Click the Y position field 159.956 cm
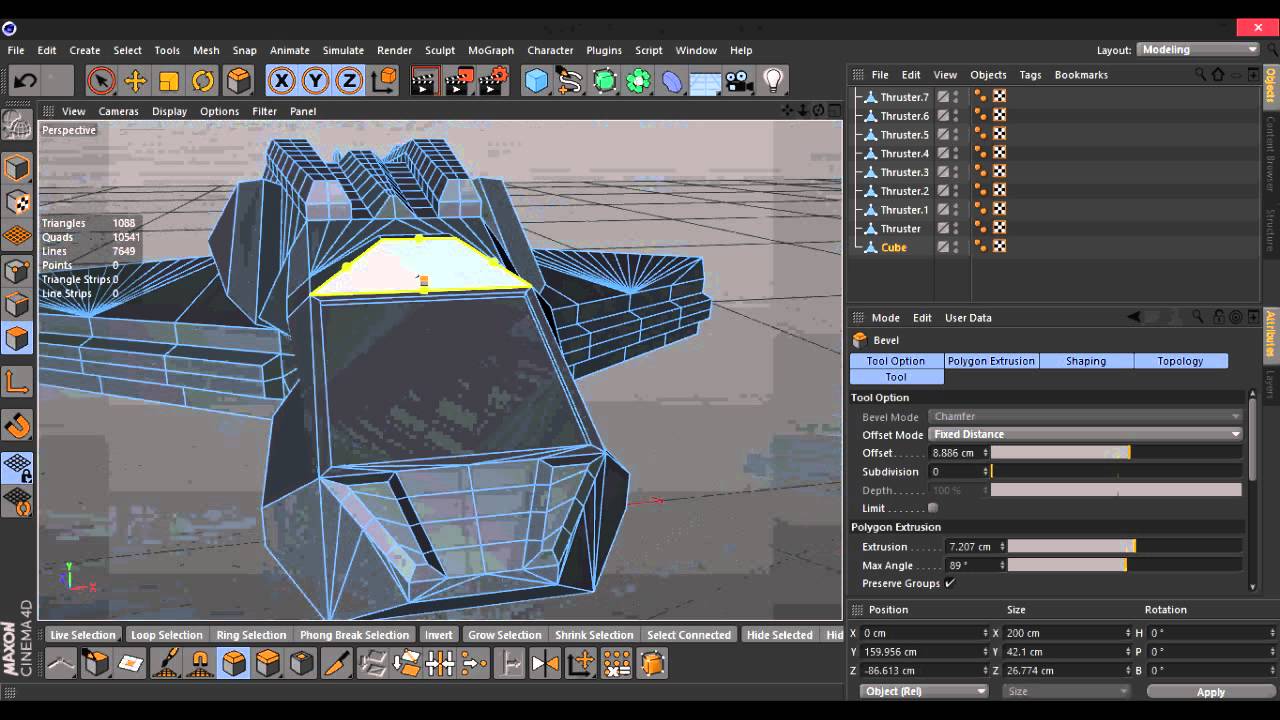The width and height of the screenshot is (1280, 720). point(919,652)
